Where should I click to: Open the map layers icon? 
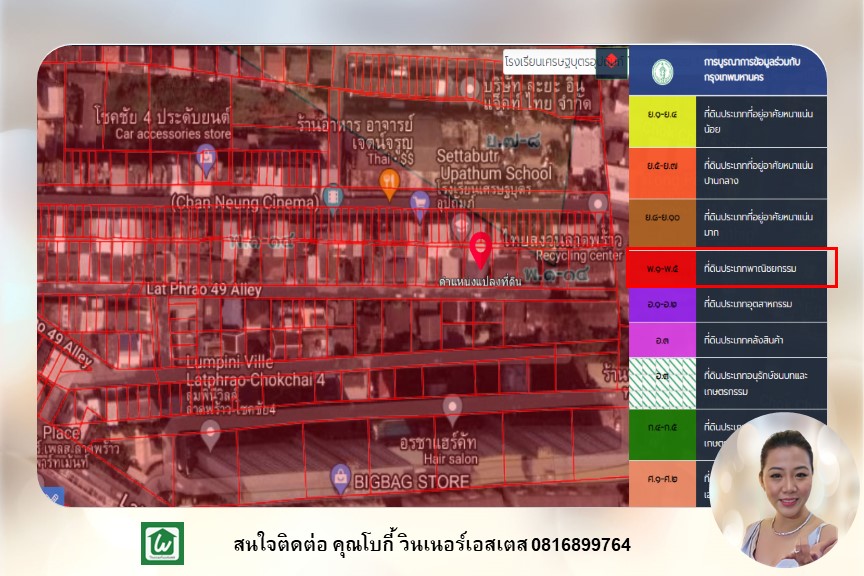click(611, 61)
